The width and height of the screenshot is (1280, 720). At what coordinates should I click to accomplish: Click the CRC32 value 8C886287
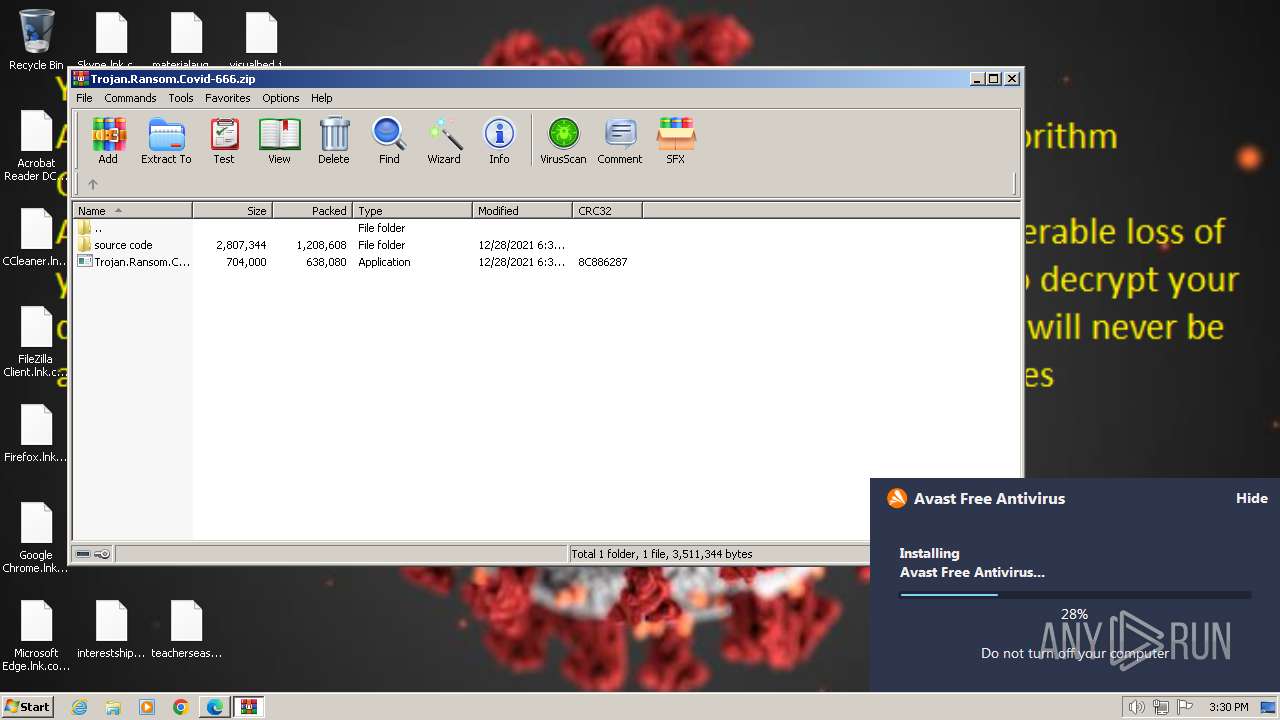(603, 262)
